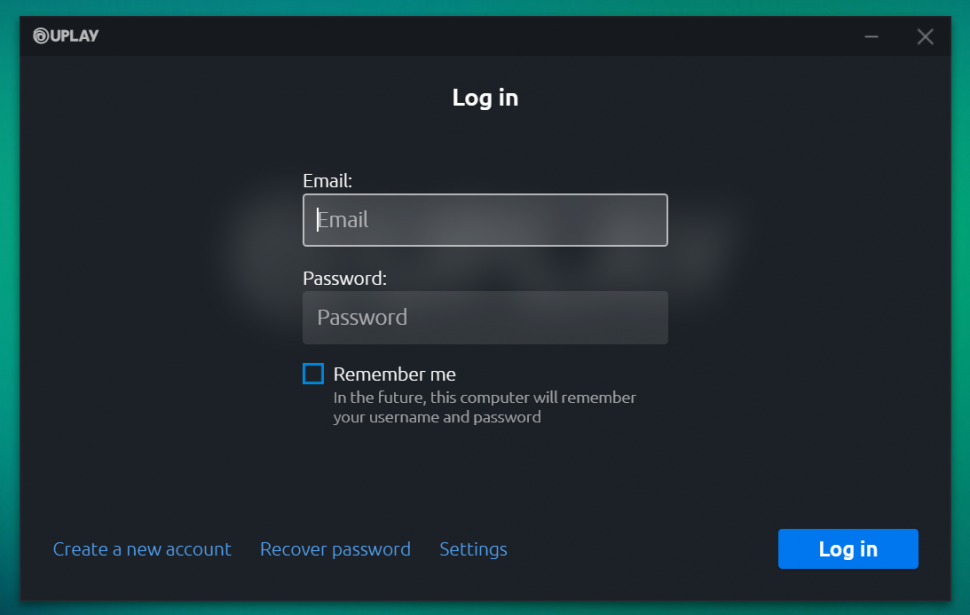
Task: Close the Uplay login window
Action: 925,37
